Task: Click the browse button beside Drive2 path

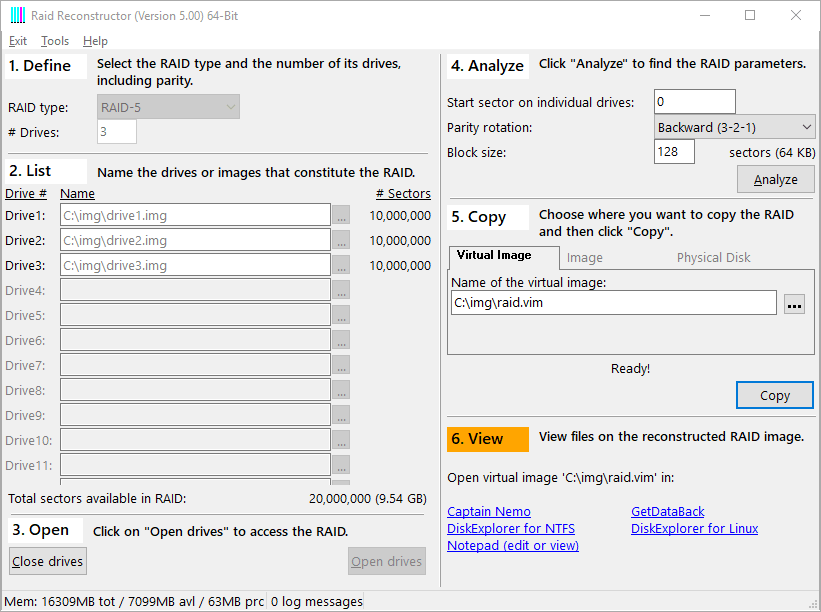Action: coord(341,240)
